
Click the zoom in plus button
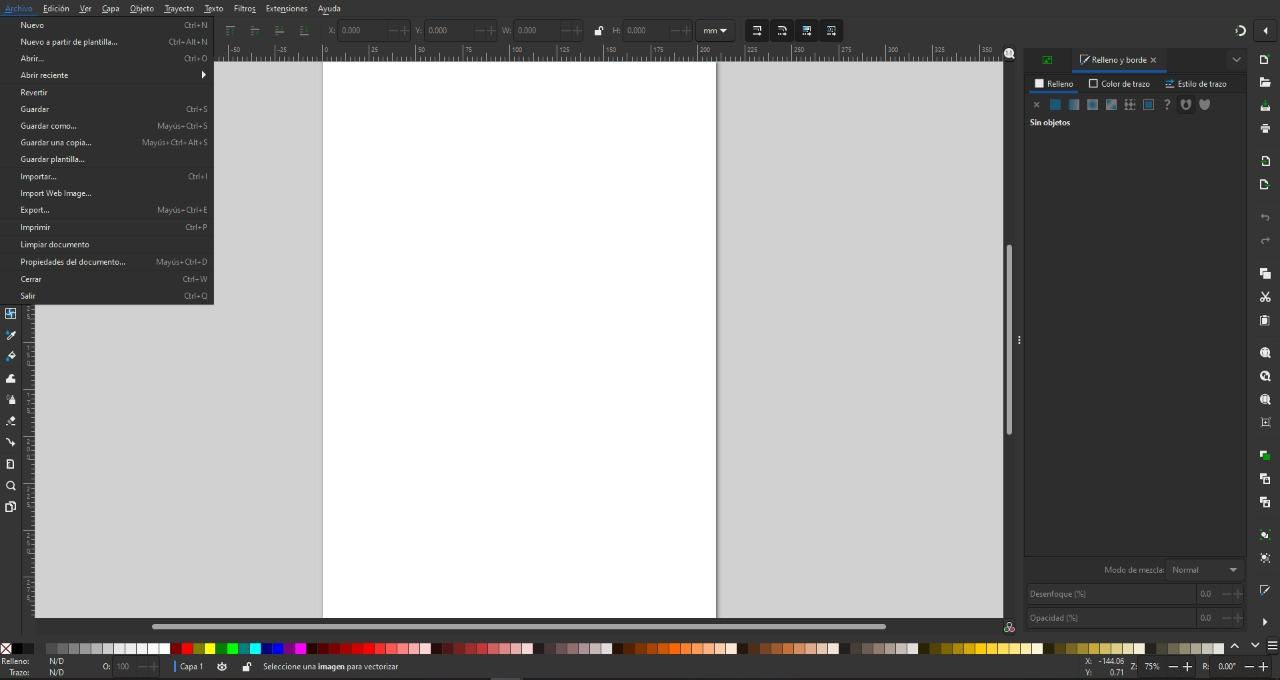pyautogui.click(x=1187, y=666)
